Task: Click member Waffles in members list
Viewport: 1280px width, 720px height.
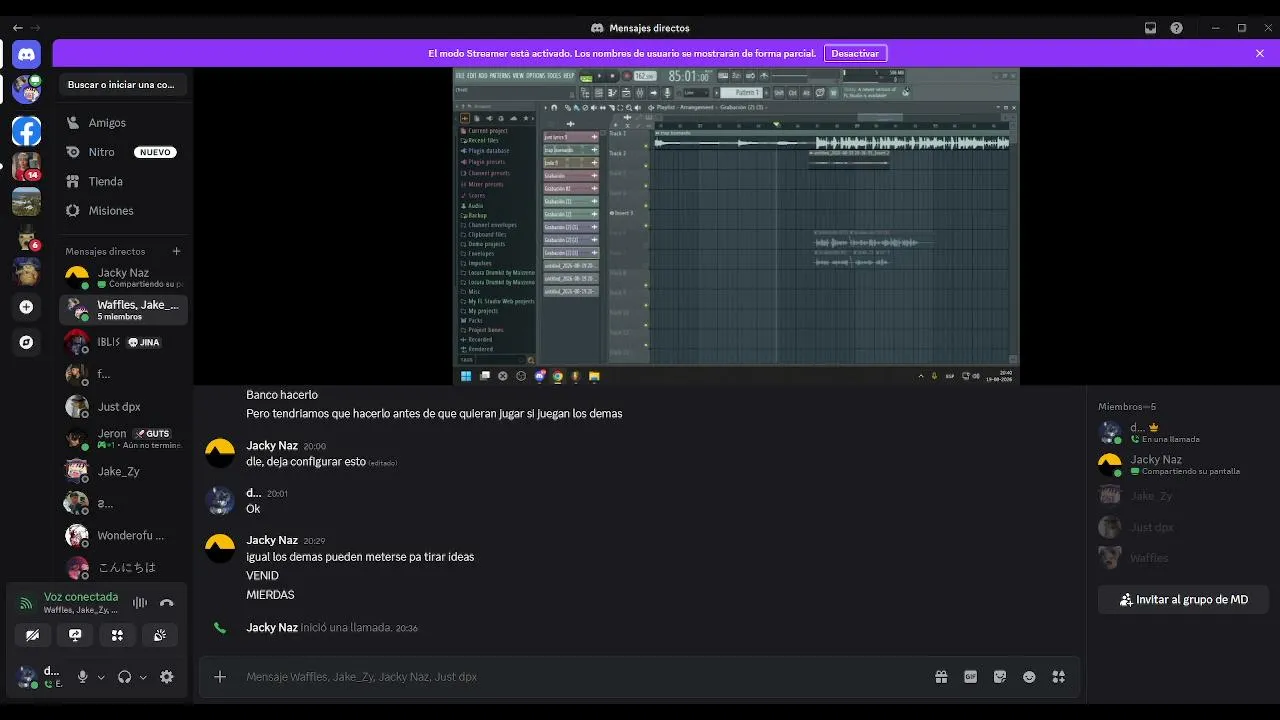Action: tap(1184, 558)
